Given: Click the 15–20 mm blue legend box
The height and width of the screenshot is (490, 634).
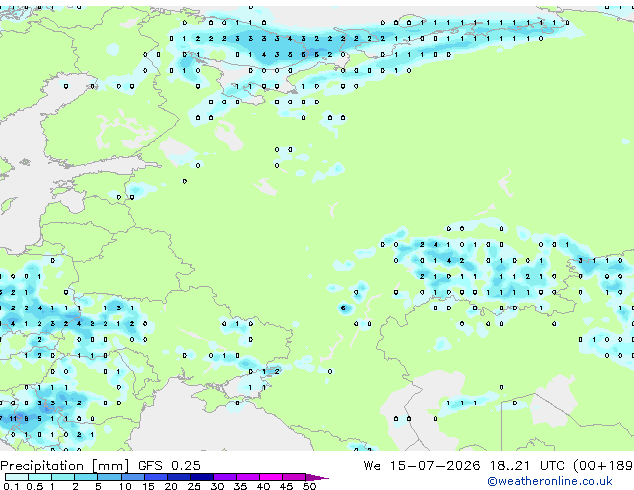Looking at the screenshot, I should [156, 477].
